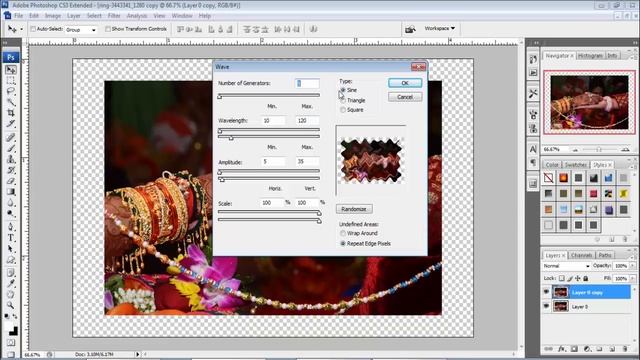The width and height of the screenshot is (640, 360).
Task: Click the Number of Generators slider handle
Action: (220, 97)
